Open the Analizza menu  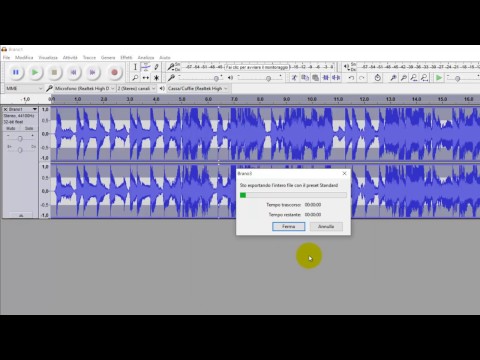pos(146,58)
